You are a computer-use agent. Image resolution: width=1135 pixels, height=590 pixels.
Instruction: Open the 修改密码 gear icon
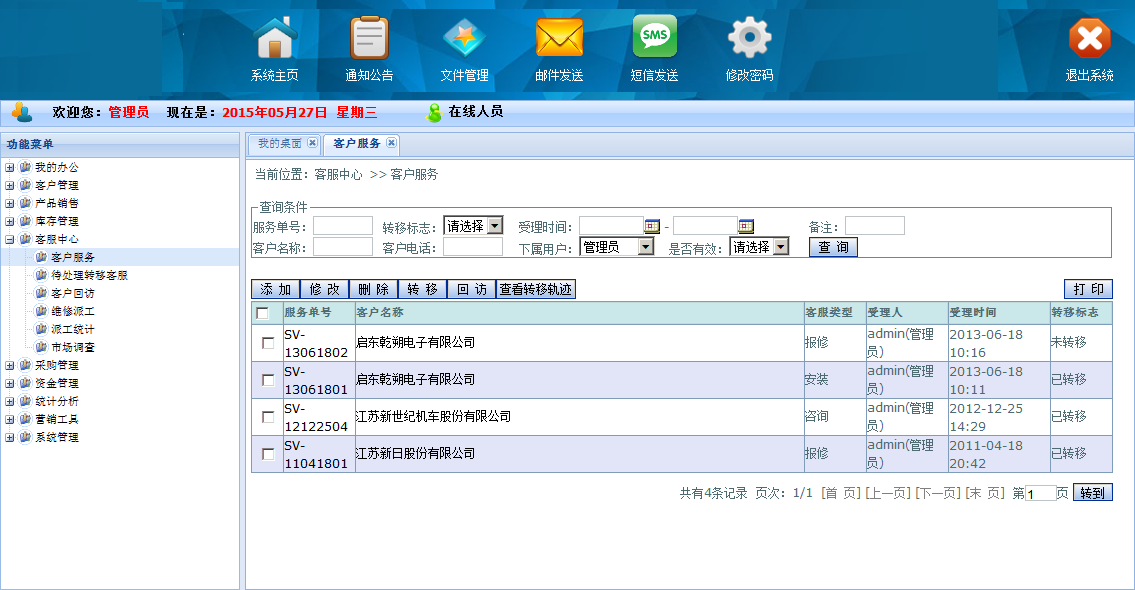click(x=749, y=40)
